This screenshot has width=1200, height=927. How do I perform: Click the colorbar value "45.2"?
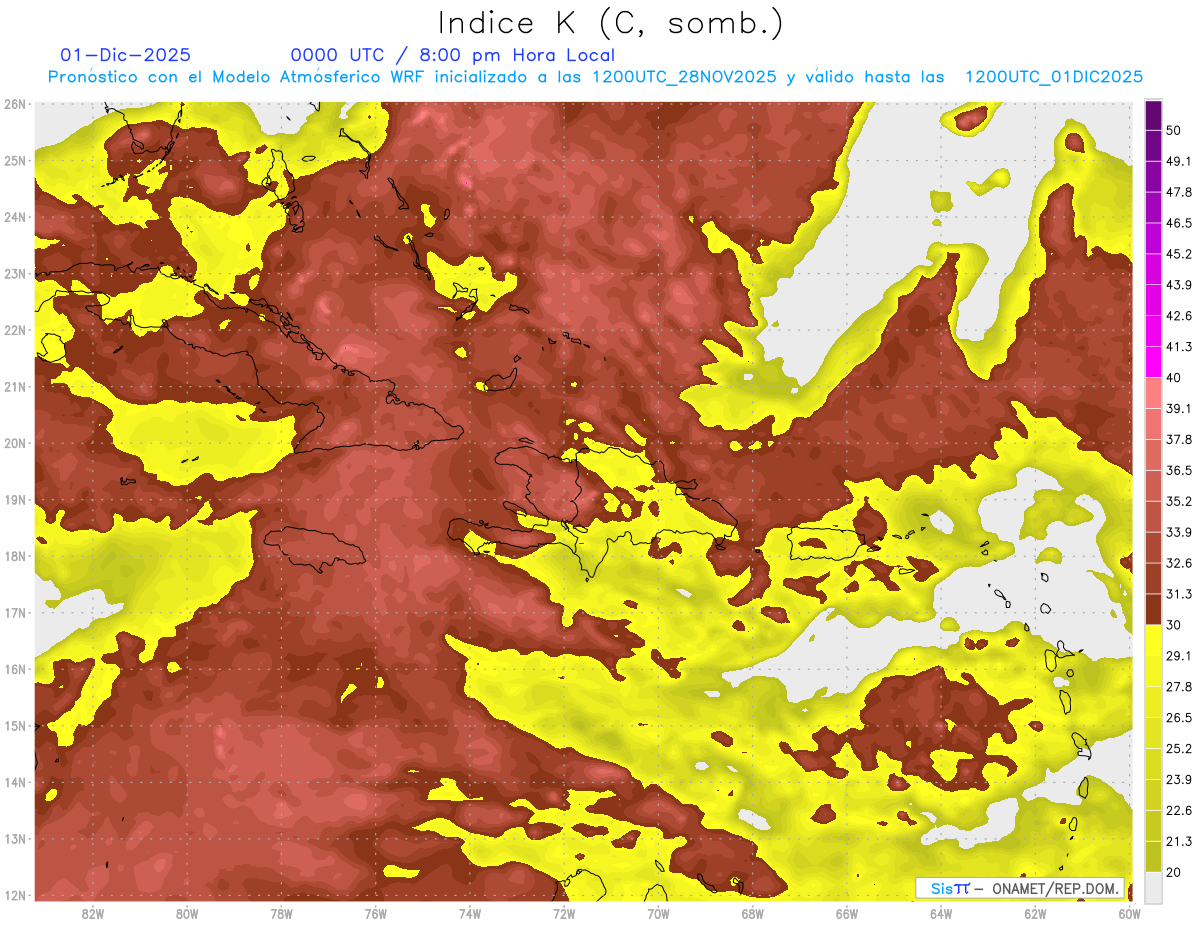[1179, 254]
